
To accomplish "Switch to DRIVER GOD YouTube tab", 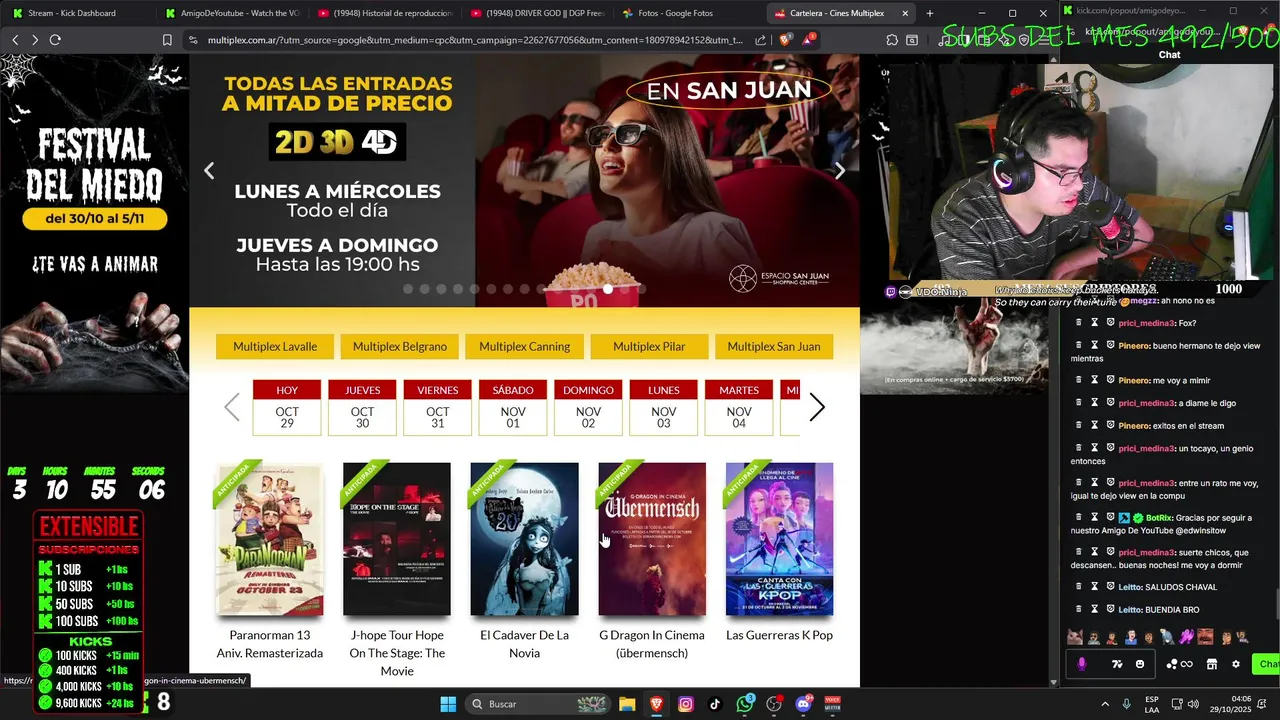I will (x=536, y=13).
